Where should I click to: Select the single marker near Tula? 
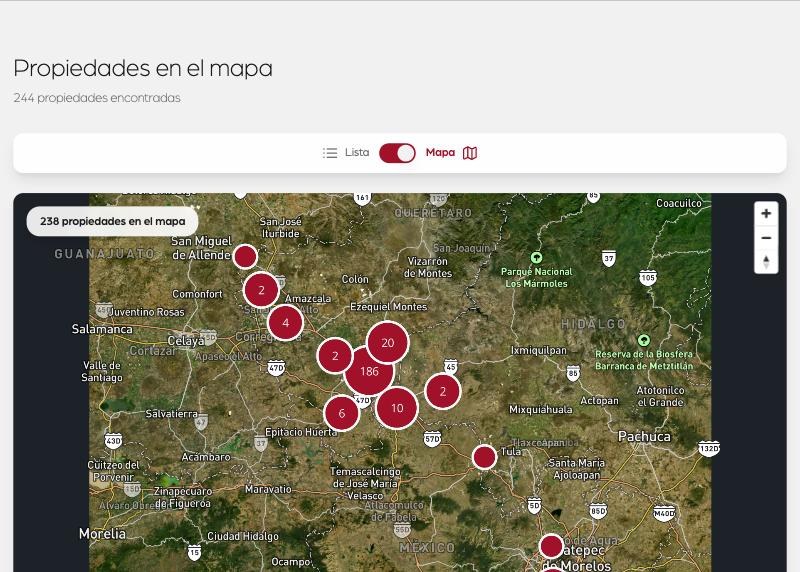coord(484,457)
